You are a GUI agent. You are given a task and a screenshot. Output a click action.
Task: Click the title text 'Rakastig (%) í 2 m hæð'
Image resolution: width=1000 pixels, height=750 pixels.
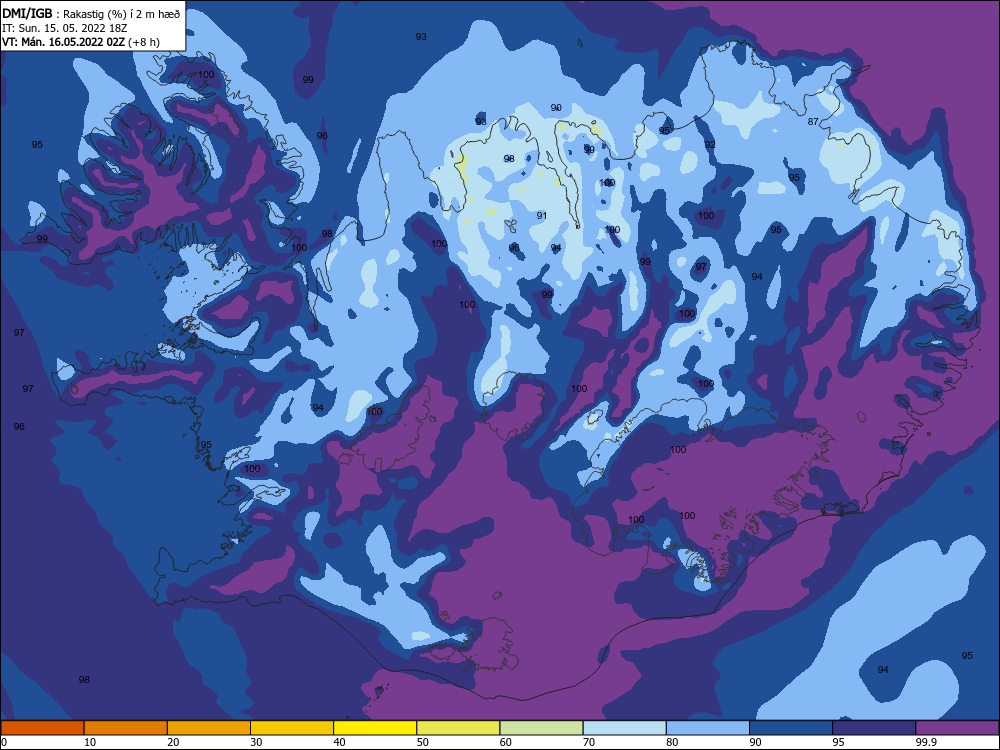[121, 14]
